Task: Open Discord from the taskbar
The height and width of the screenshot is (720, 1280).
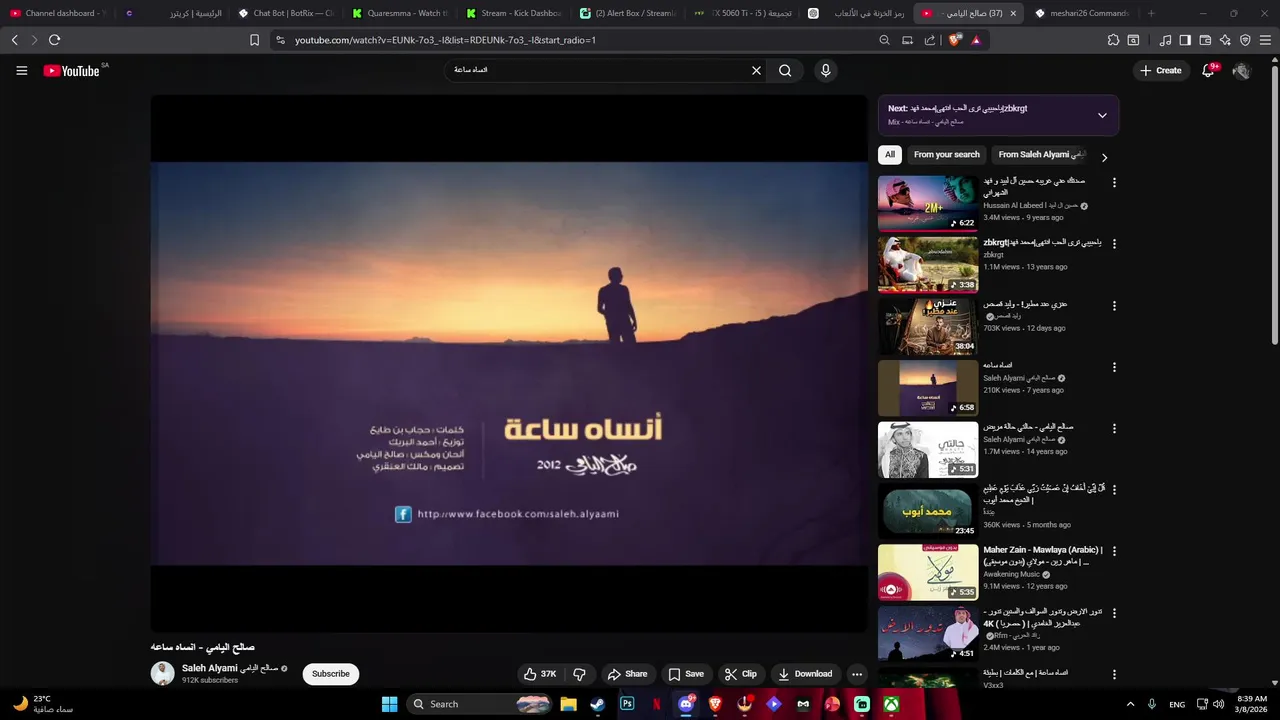Action: (x=686, y=704)
